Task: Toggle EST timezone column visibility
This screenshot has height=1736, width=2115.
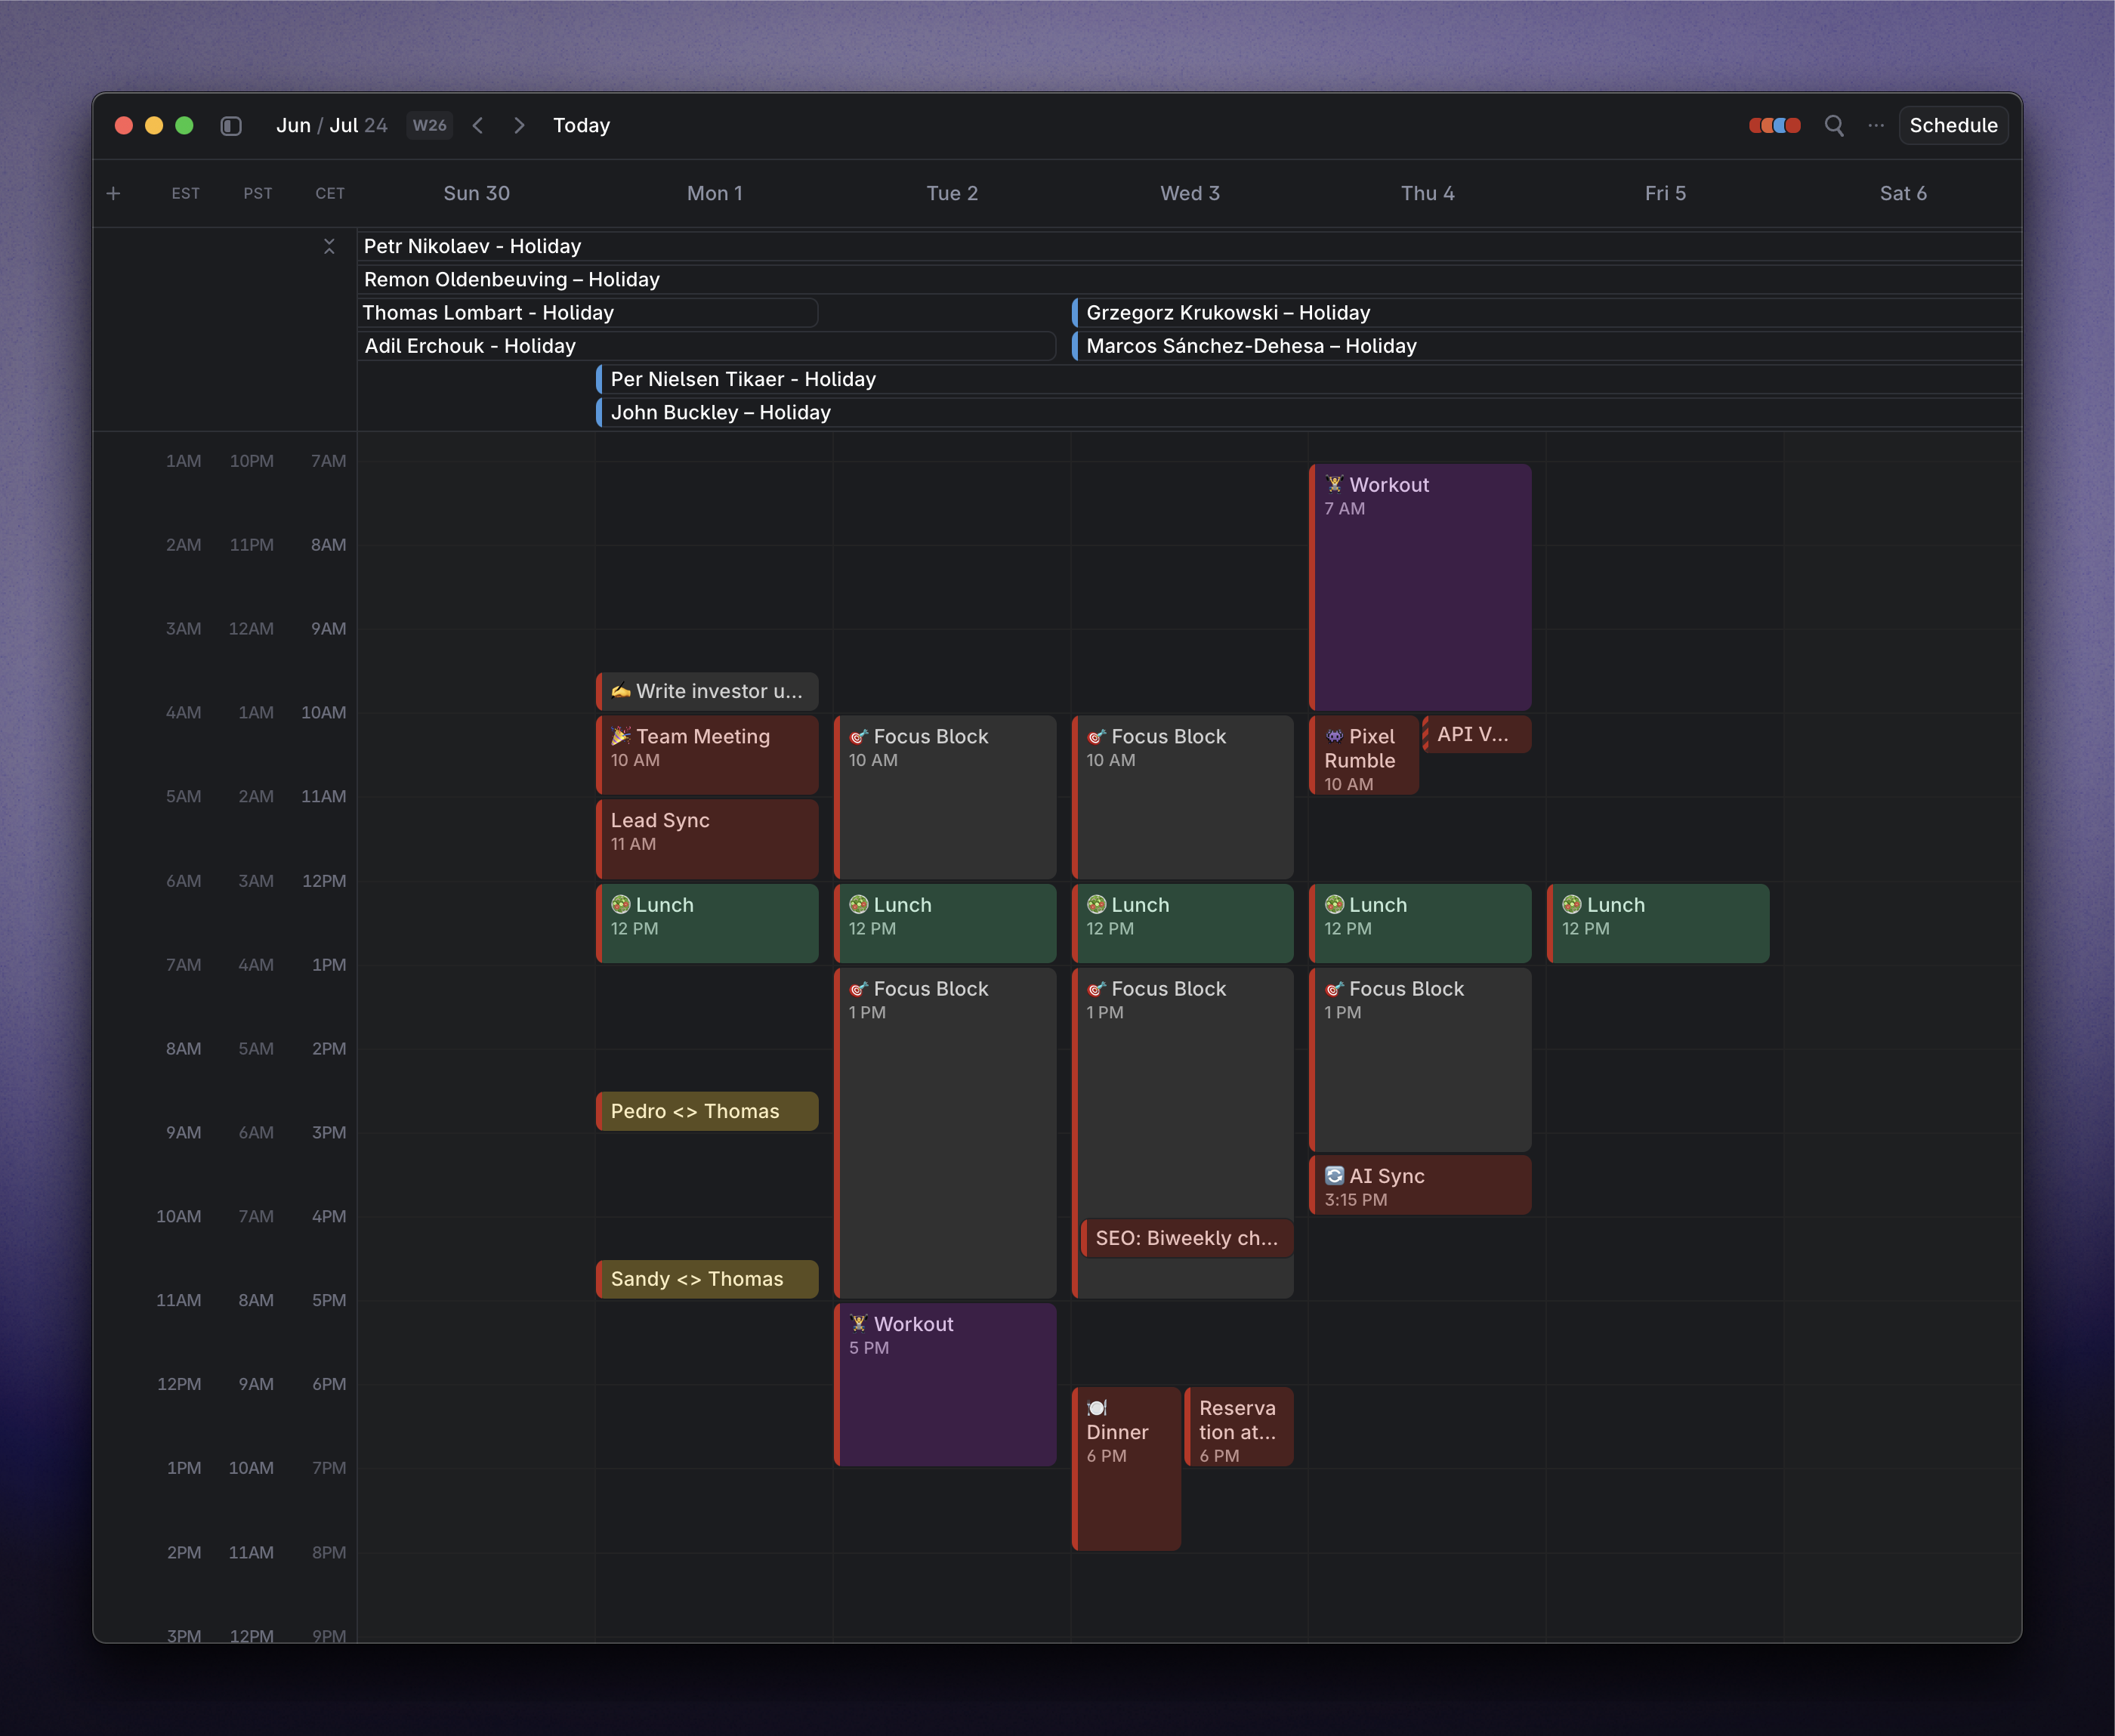Action: pyautogui.click(x=184, y=192)
